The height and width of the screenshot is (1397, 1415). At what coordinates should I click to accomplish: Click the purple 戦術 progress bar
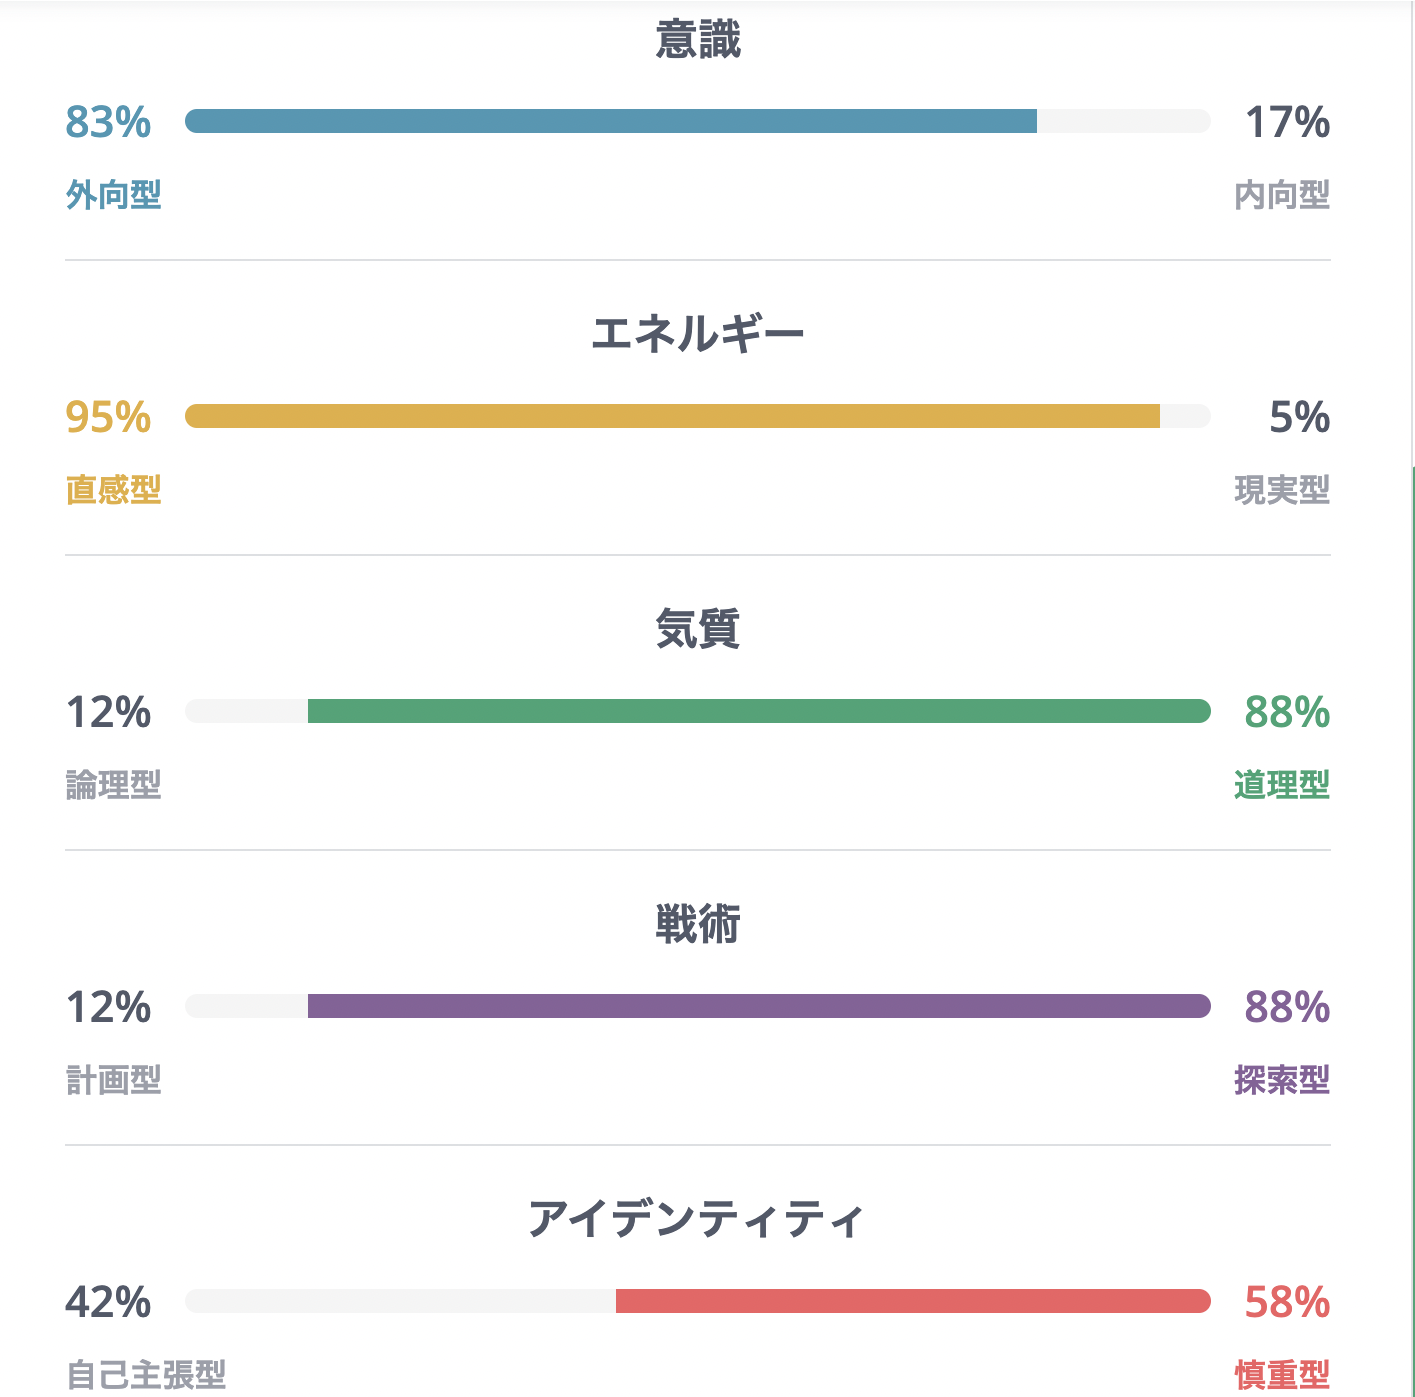tap(759, 1006)
